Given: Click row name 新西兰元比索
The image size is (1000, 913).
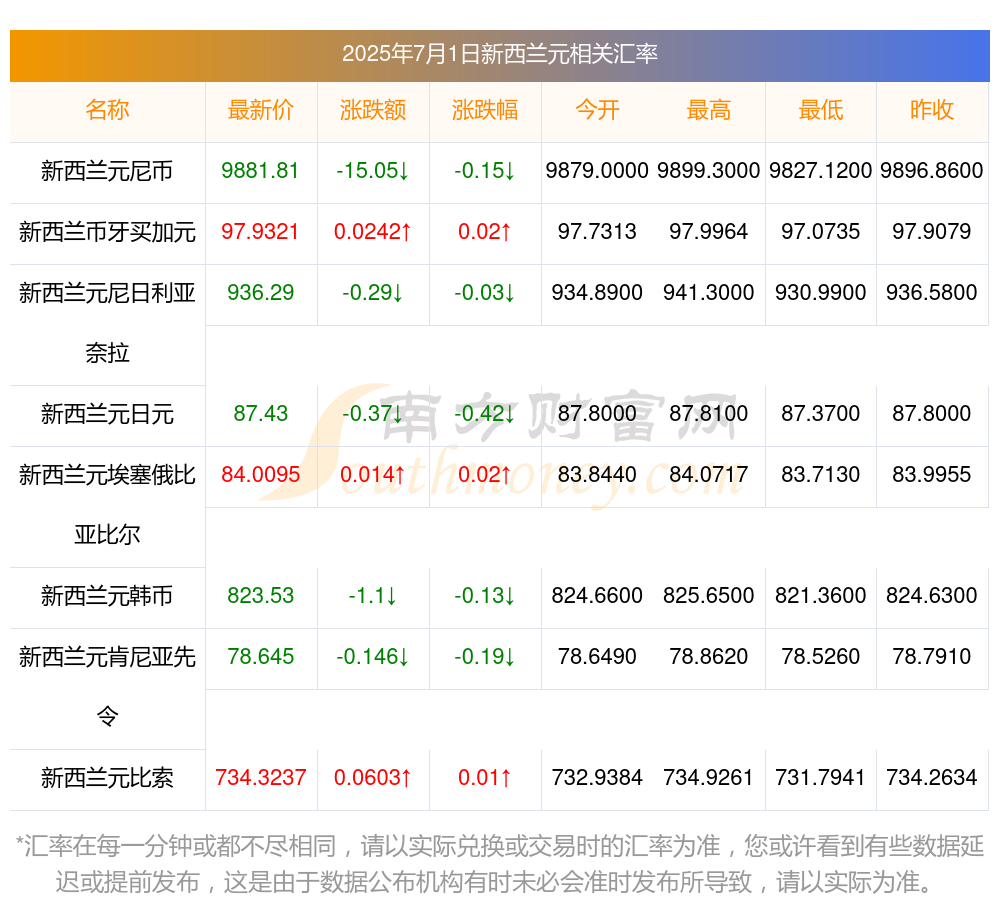Looking at the screenshot, I should click(107, 778).
